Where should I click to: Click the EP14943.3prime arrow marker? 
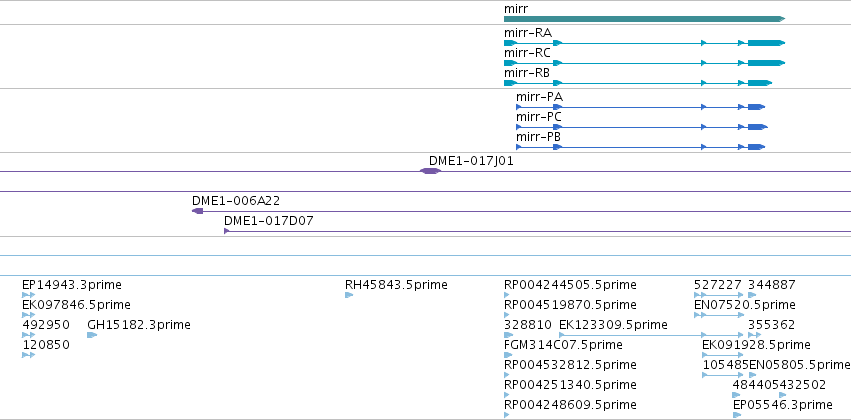coord(28,295)
